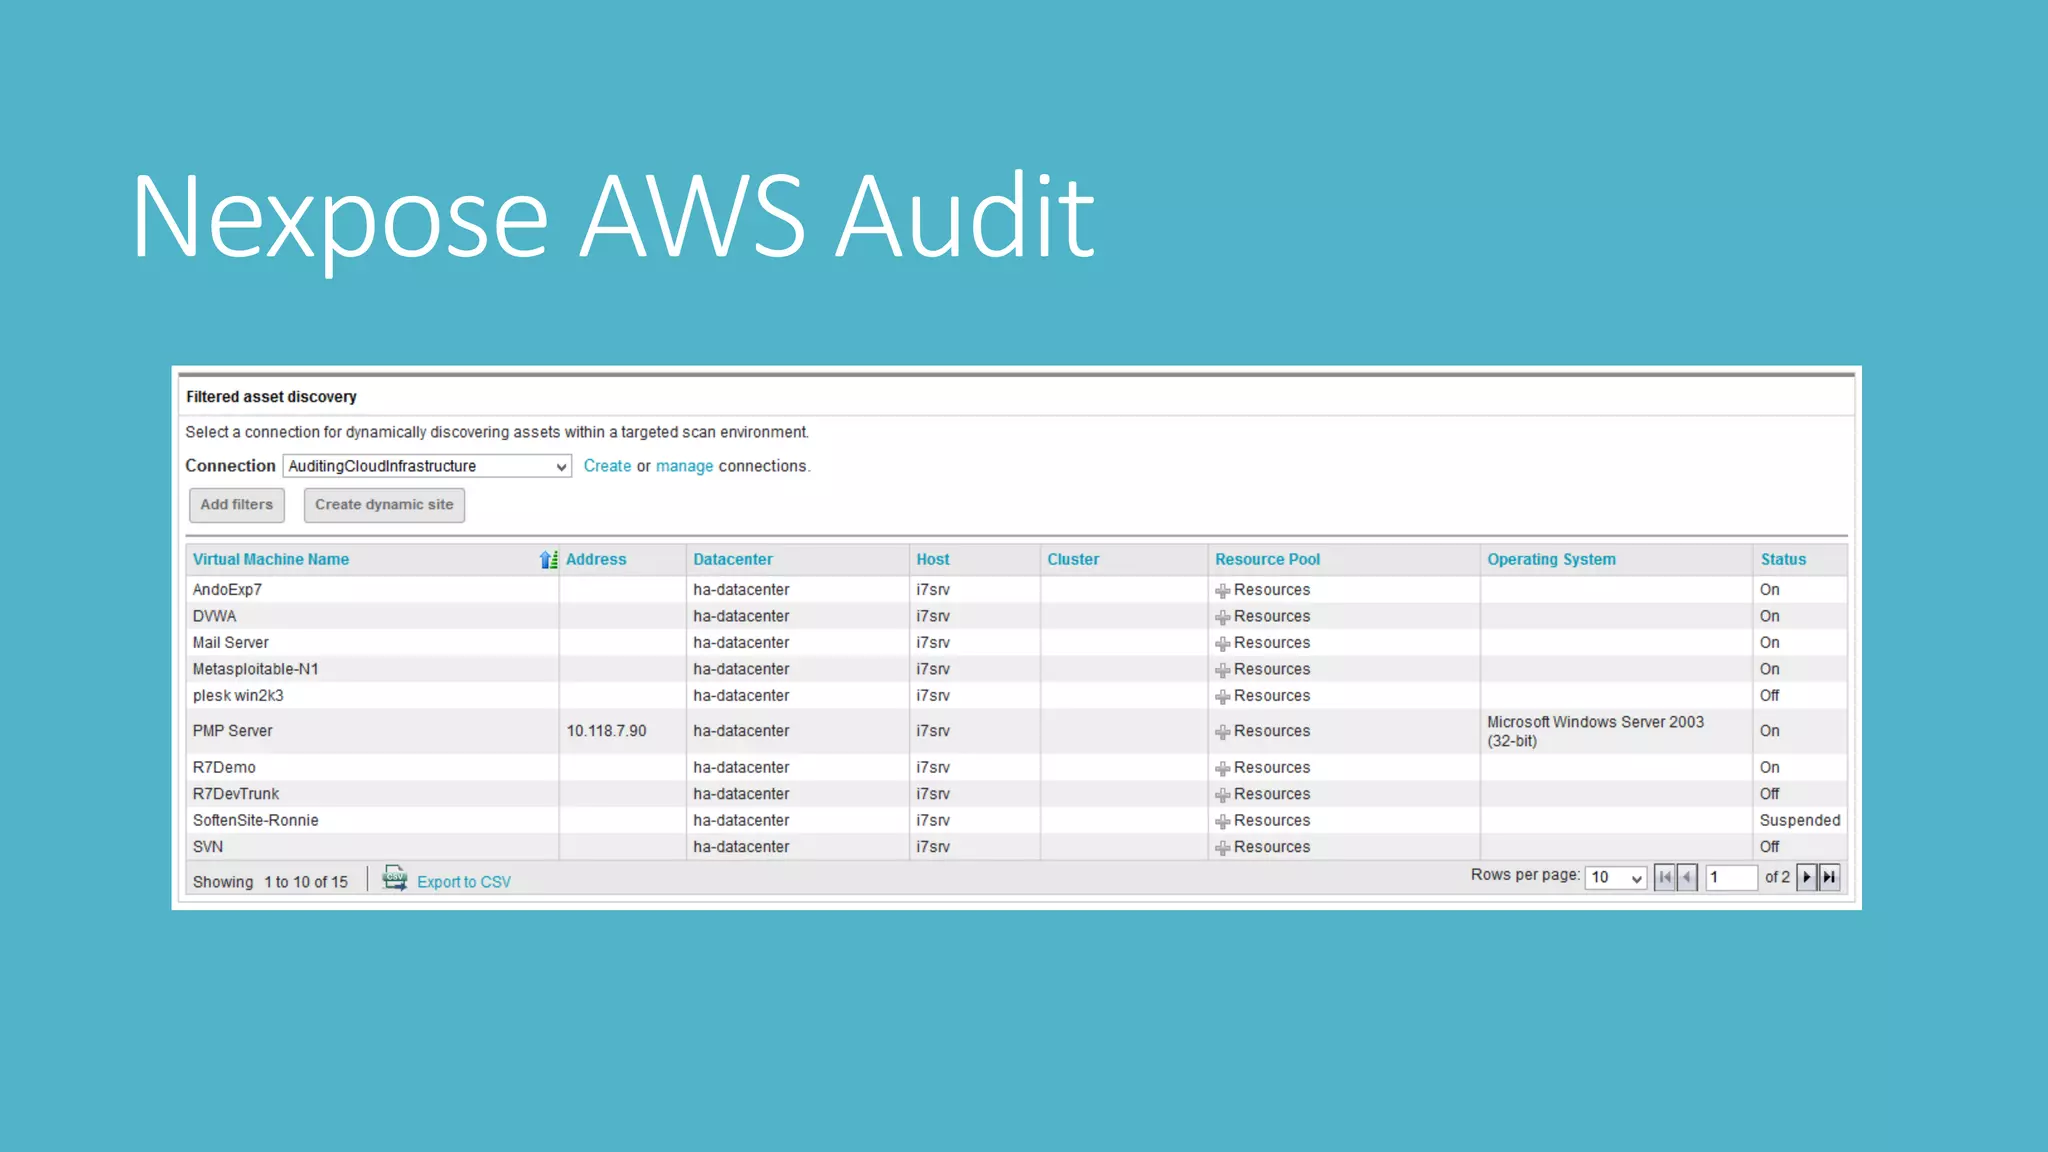Expand Resources plus icon for Mail Server

(x=1222, y=644)
